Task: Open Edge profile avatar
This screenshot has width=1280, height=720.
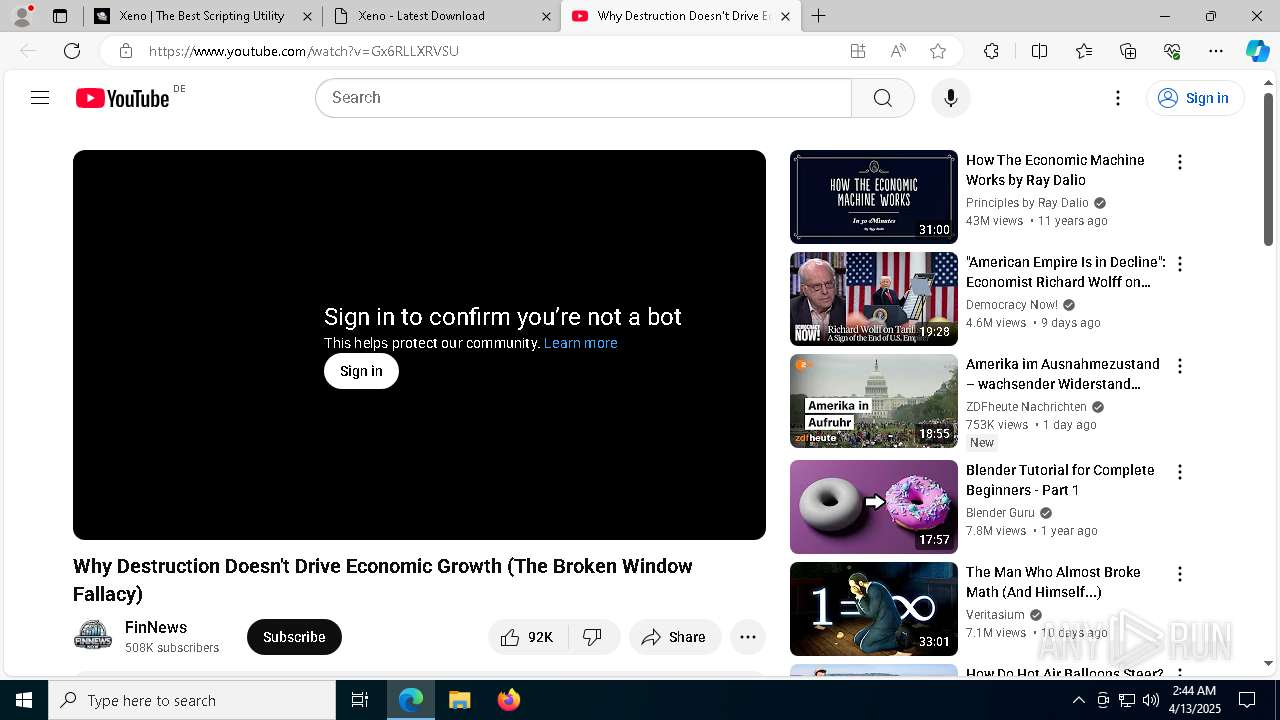Action: click(x=22, y=16)
